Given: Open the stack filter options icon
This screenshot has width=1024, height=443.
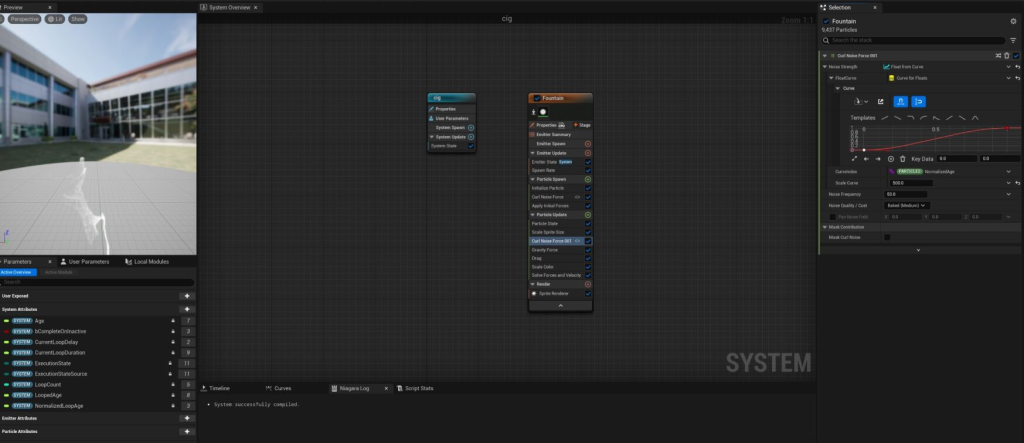Looking at the screenshot, I should coord(1013,40).
